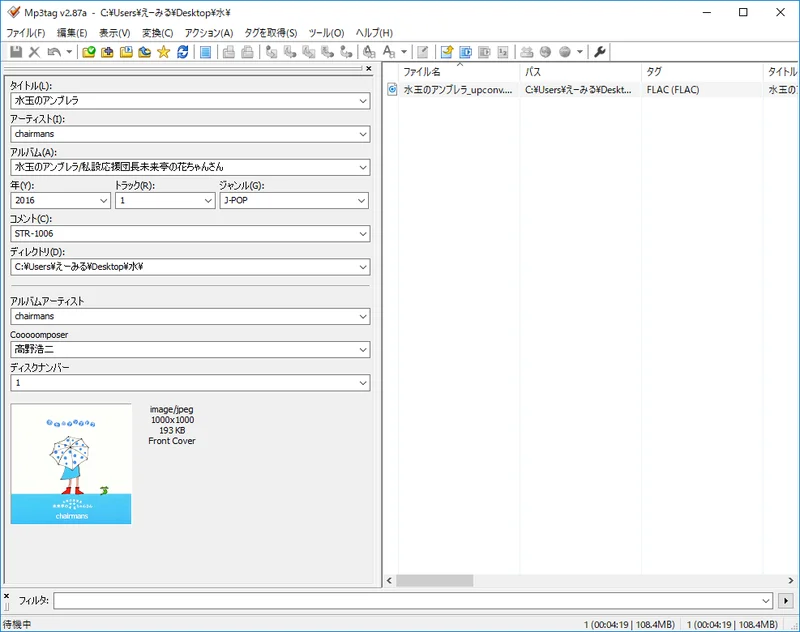The width and height of the screenshot is (800, 632).
Task: Open the フィルタ history dropdown arrow
Action: tap(766, 601)
